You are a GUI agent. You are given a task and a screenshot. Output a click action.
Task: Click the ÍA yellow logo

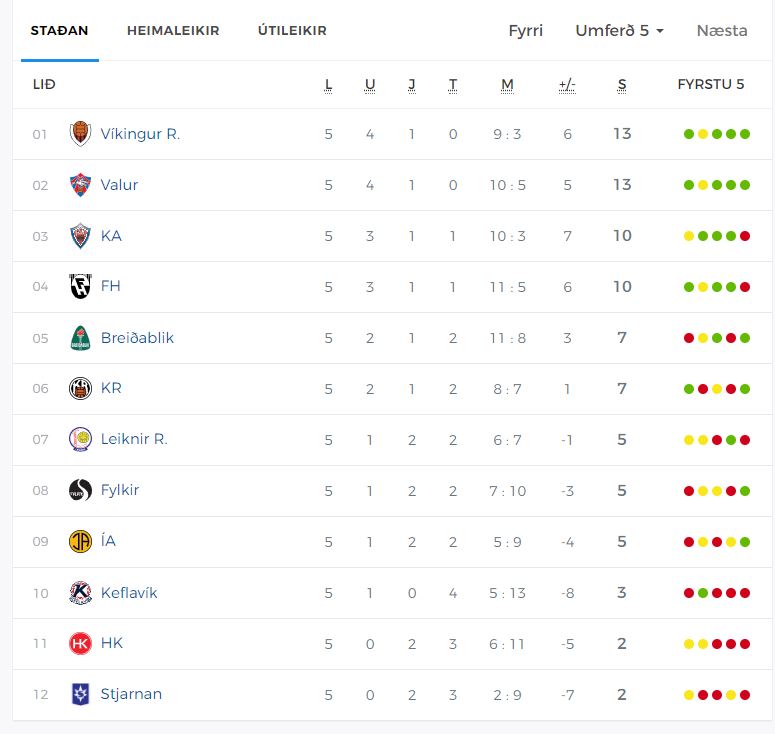pyautogui.click(x=80, y=542)
